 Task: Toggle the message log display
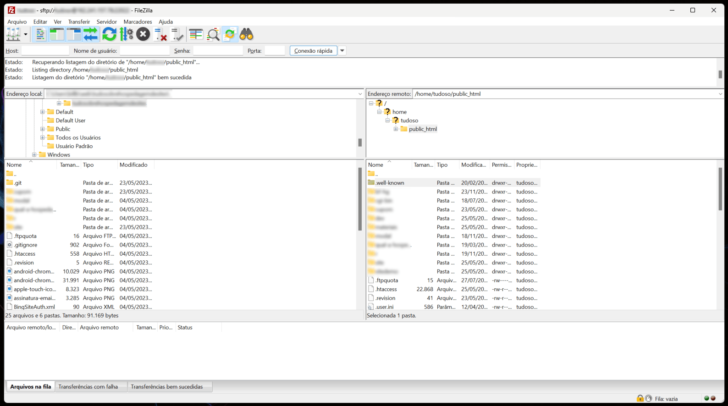[x=40, y=34]
